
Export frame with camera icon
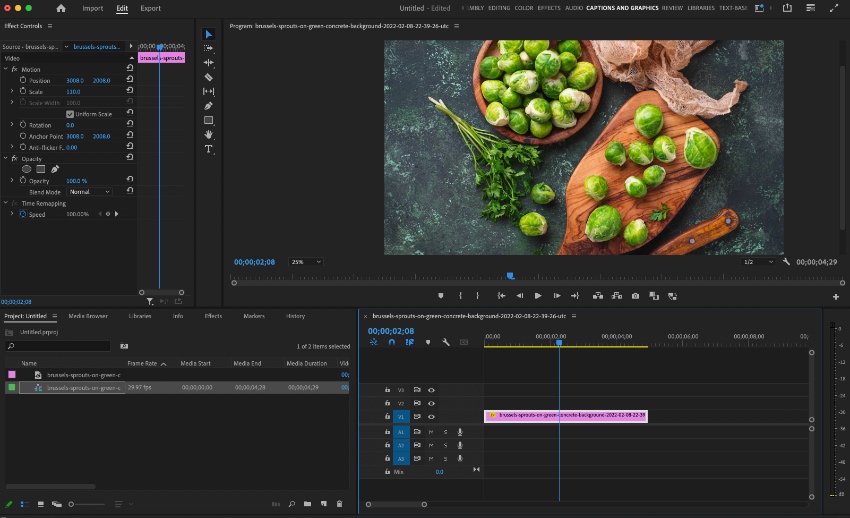coord(635,296)
